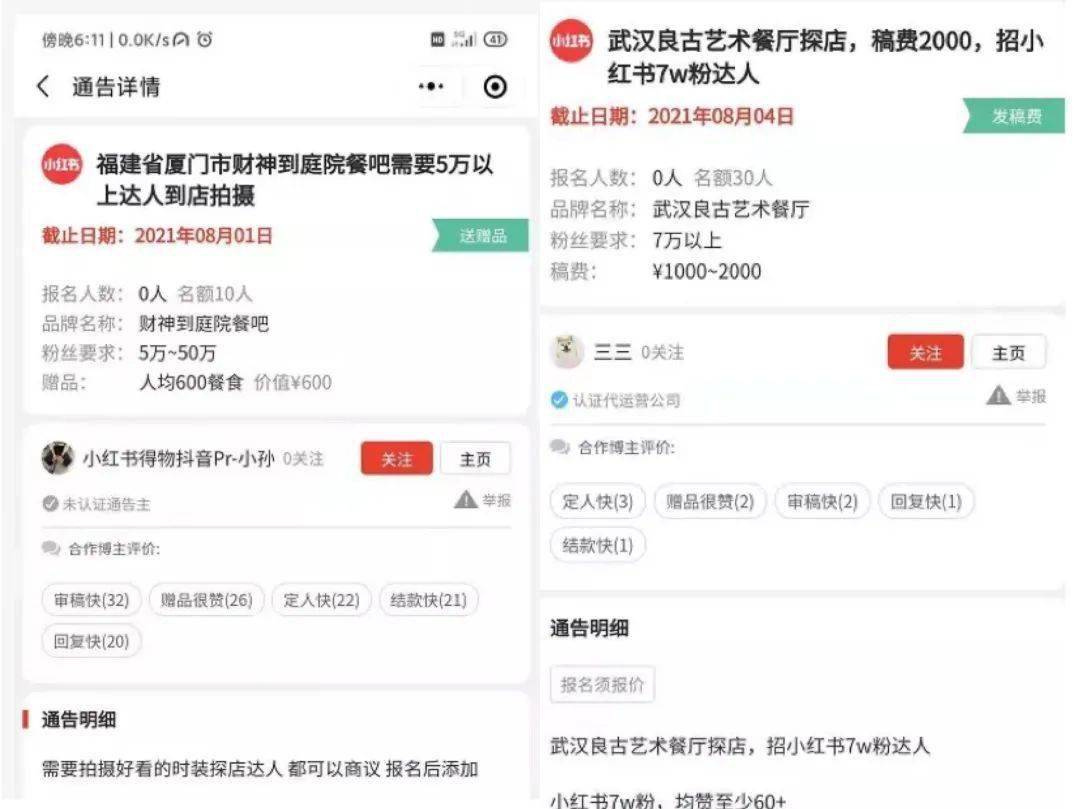This screenshot has height=809, width=1080.
Task: Tap the green 送赠品 ribbon label
Action: (x=482, y=237)
